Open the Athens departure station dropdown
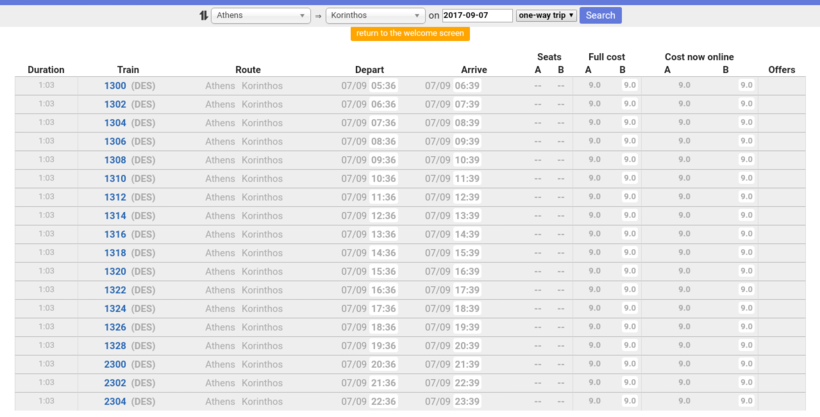Viewport: 820px width, 417px height. pos(261,16)
